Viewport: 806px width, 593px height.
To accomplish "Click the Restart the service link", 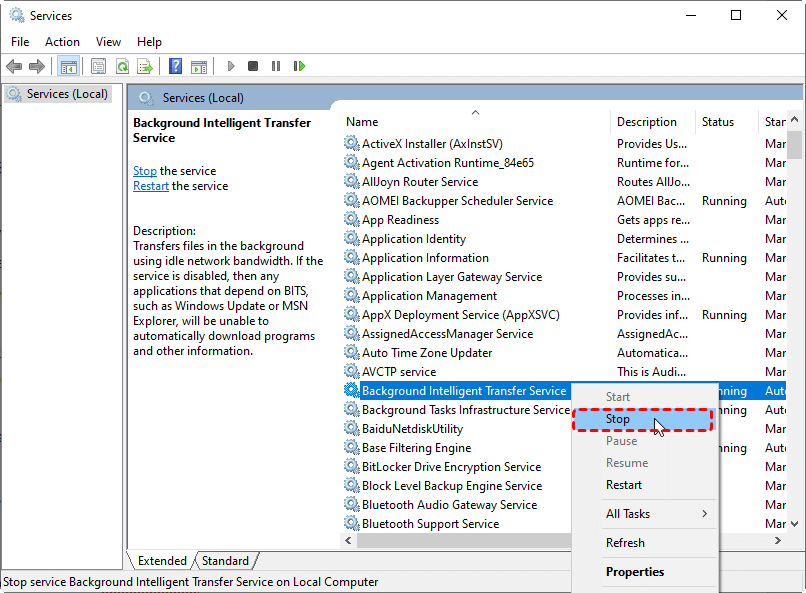I will [x=151, y=186].
